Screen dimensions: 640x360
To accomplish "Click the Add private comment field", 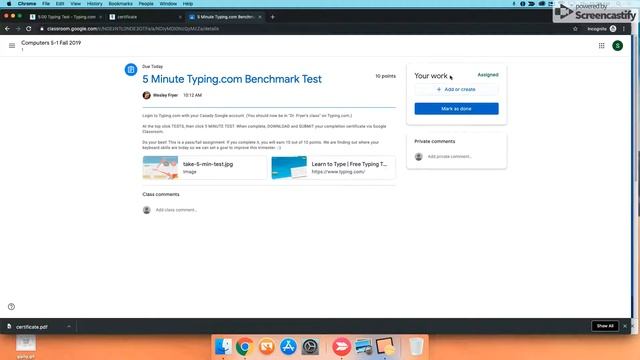I will coord(449,156).
